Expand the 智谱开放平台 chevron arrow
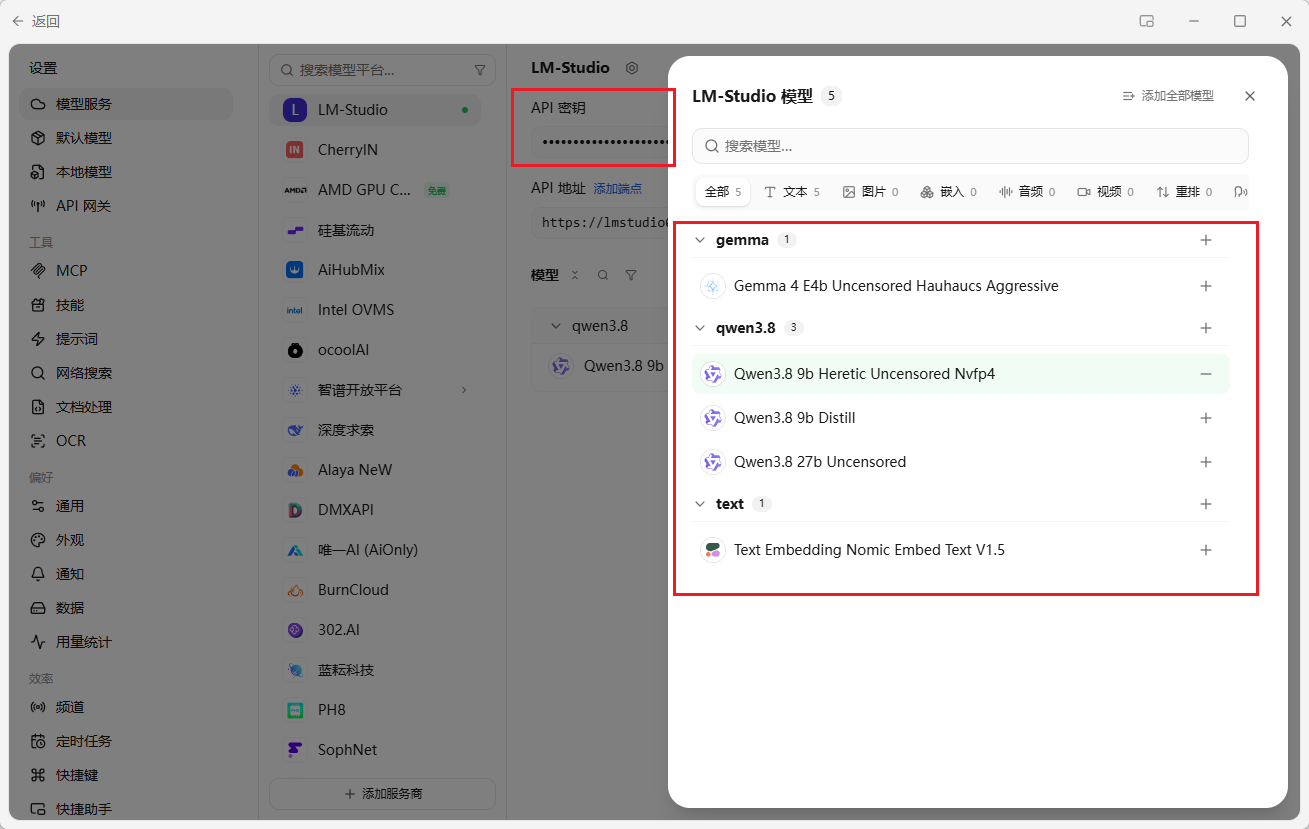This screenshot has width=1309, height=829. point(464,390)
